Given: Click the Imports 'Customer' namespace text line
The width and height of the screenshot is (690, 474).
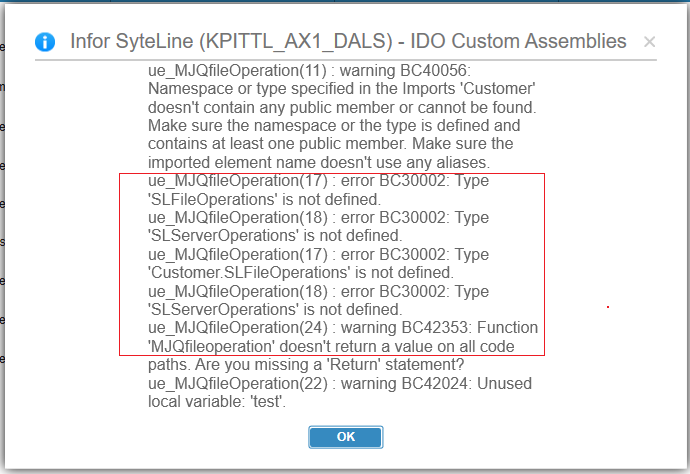Looking at the screenshot, I should pos(341,88).
